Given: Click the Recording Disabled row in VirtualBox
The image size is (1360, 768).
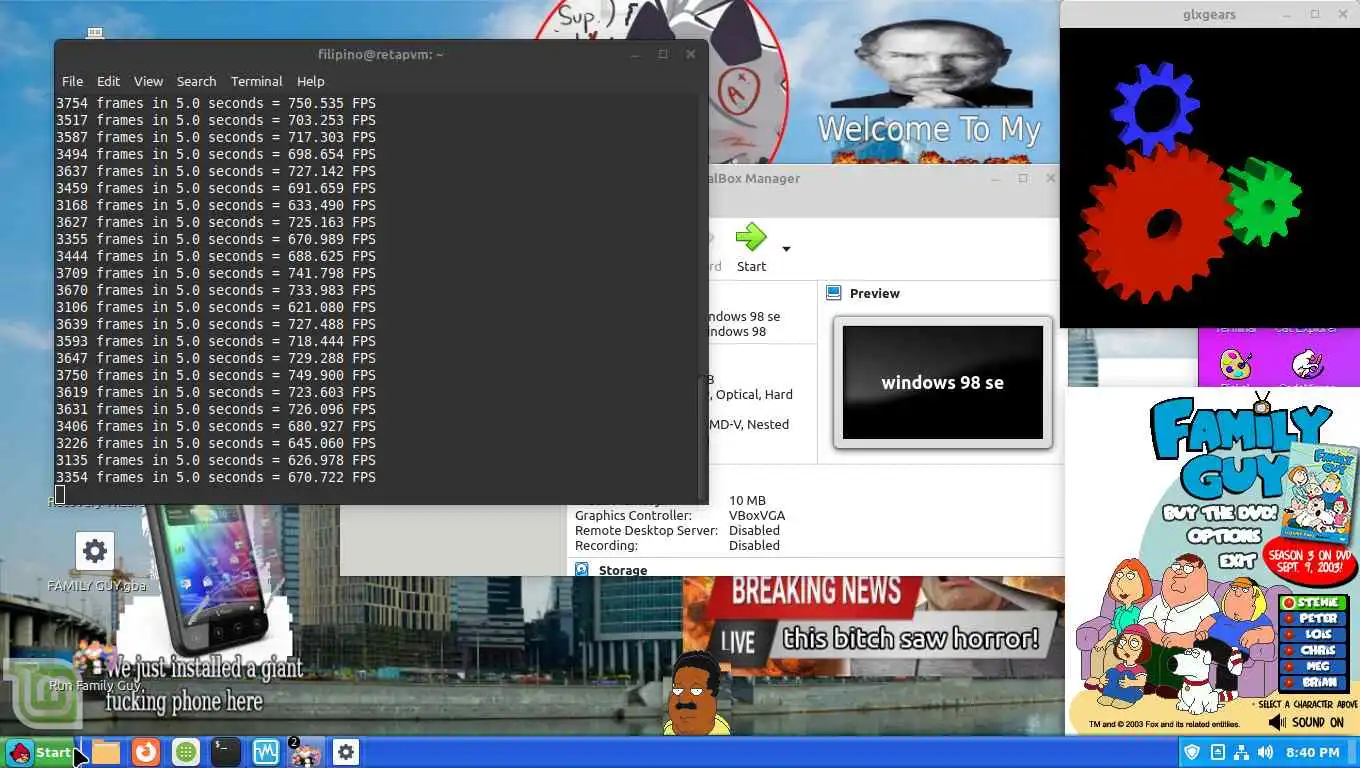Looking at the screenshot, I should [677, 546].
